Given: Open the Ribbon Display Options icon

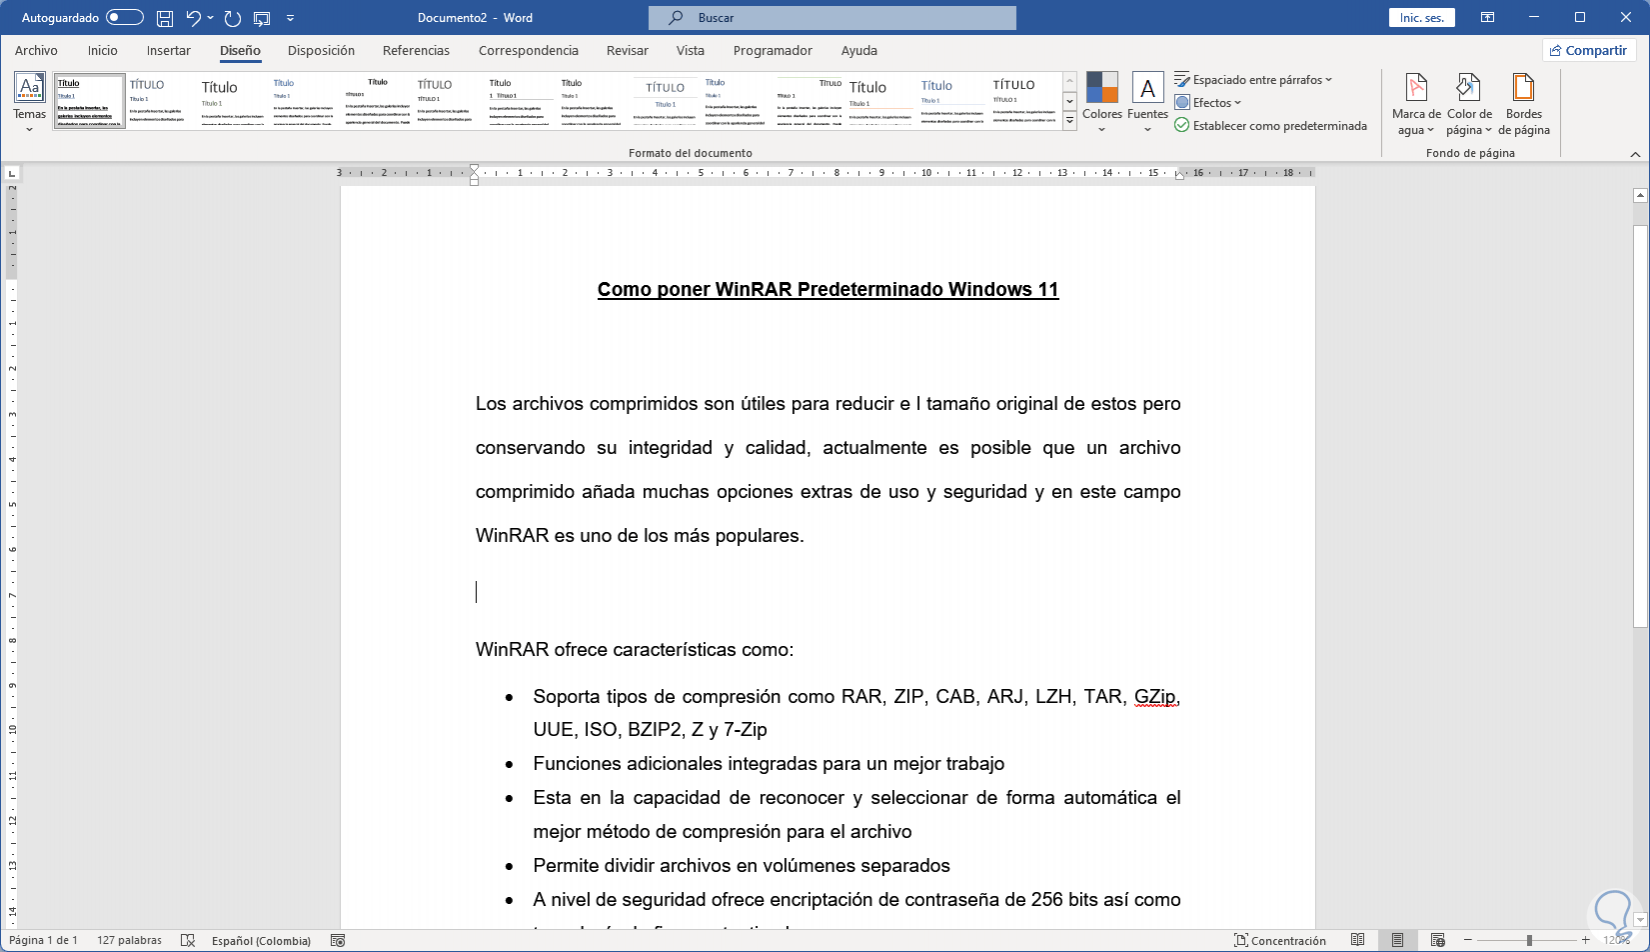Looking at the screenshot, I should point(1488,18).
